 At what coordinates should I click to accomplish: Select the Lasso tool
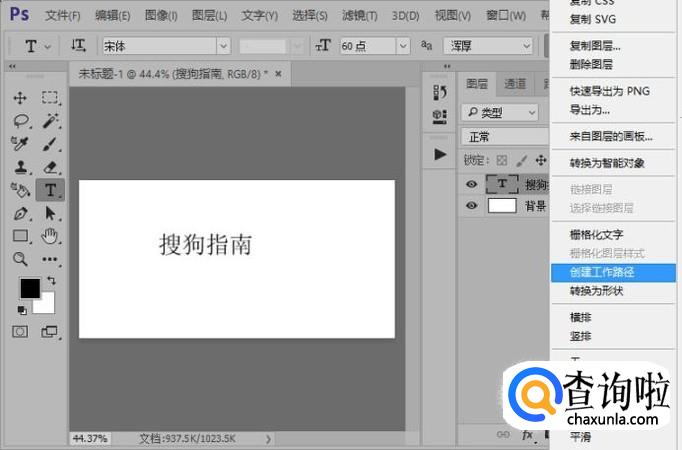click(20, 121)
